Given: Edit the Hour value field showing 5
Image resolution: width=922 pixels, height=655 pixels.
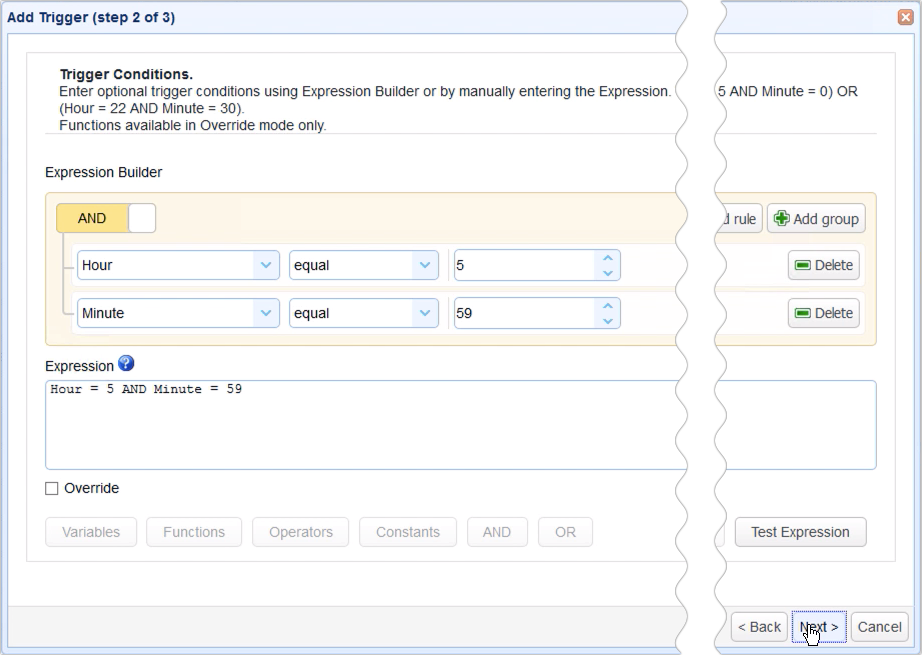Looking at the screenshot, I should [520, 265].
